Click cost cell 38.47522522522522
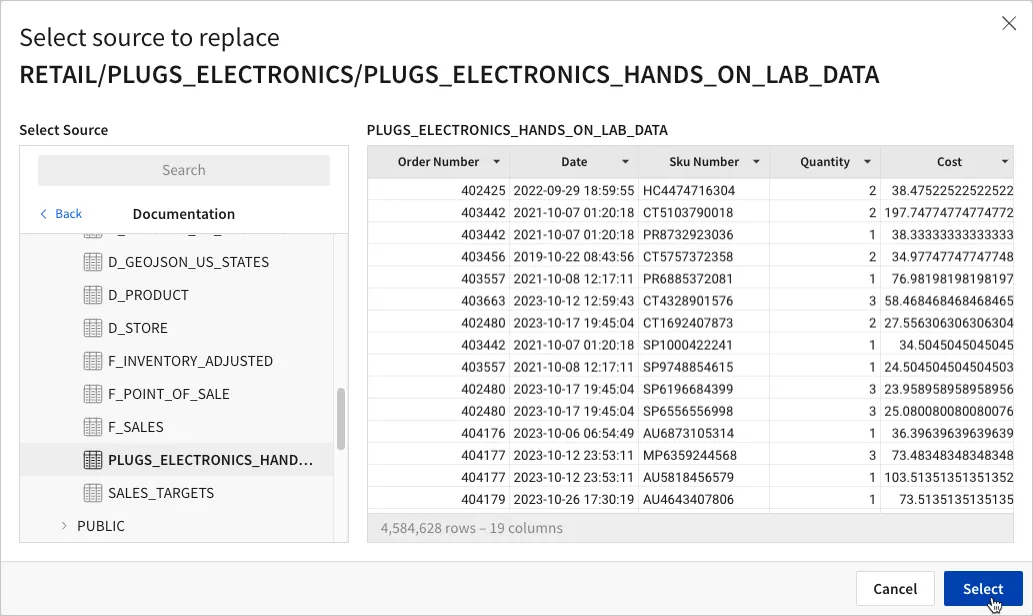Screen dimensions: 1033x616 (x=947, y=190)
